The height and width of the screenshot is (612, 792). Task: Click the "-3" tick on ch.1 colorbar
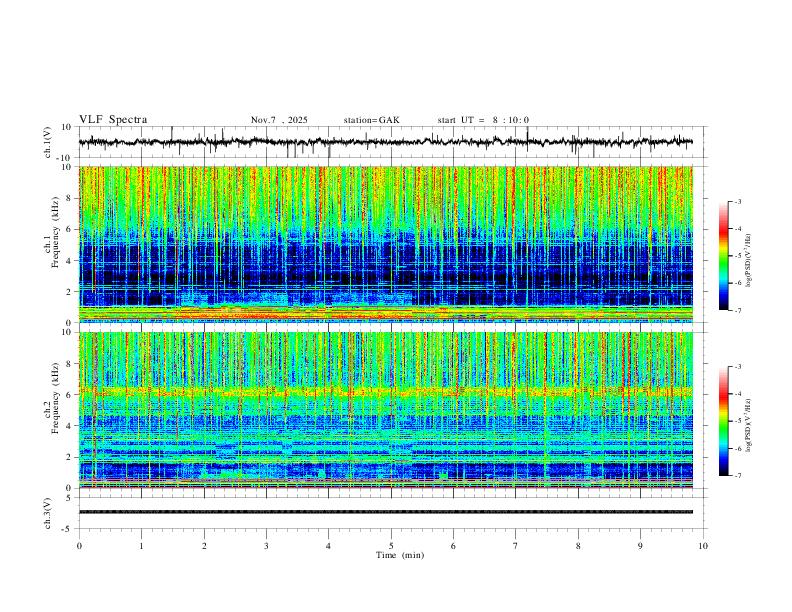point(737,201)
